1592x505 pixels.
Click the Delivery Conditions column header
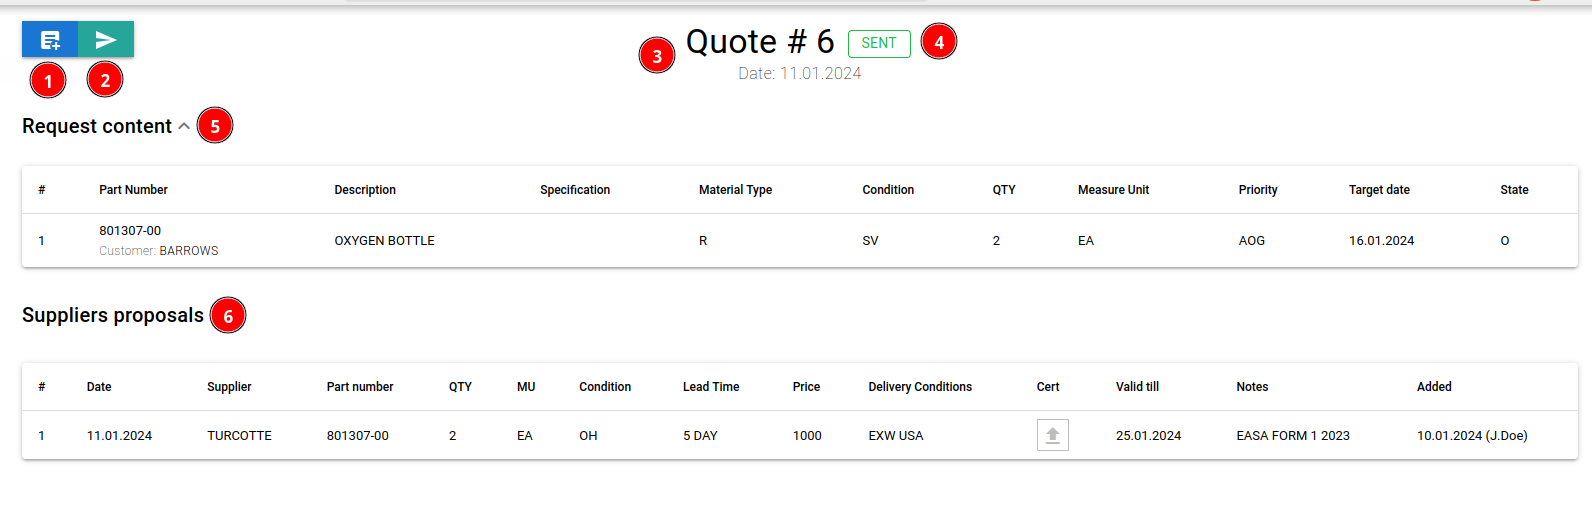919,387
